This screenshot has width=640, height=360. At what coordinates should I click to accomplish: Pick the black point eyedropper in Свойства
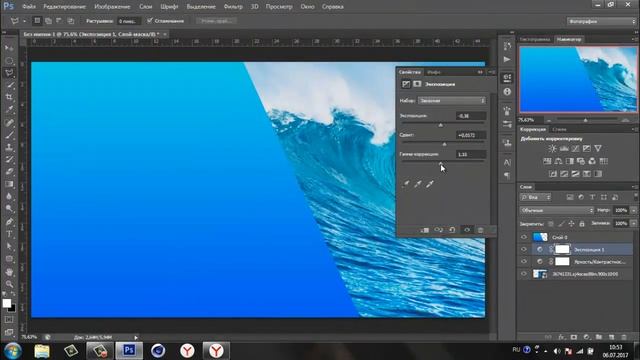point(406,184)
